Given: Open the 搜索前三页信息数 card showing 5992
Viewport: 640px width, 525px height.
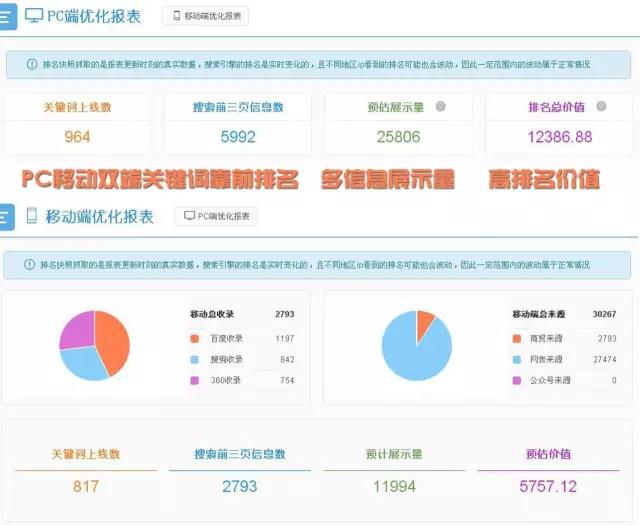Looking at the screenshot, I should point(238,123).
